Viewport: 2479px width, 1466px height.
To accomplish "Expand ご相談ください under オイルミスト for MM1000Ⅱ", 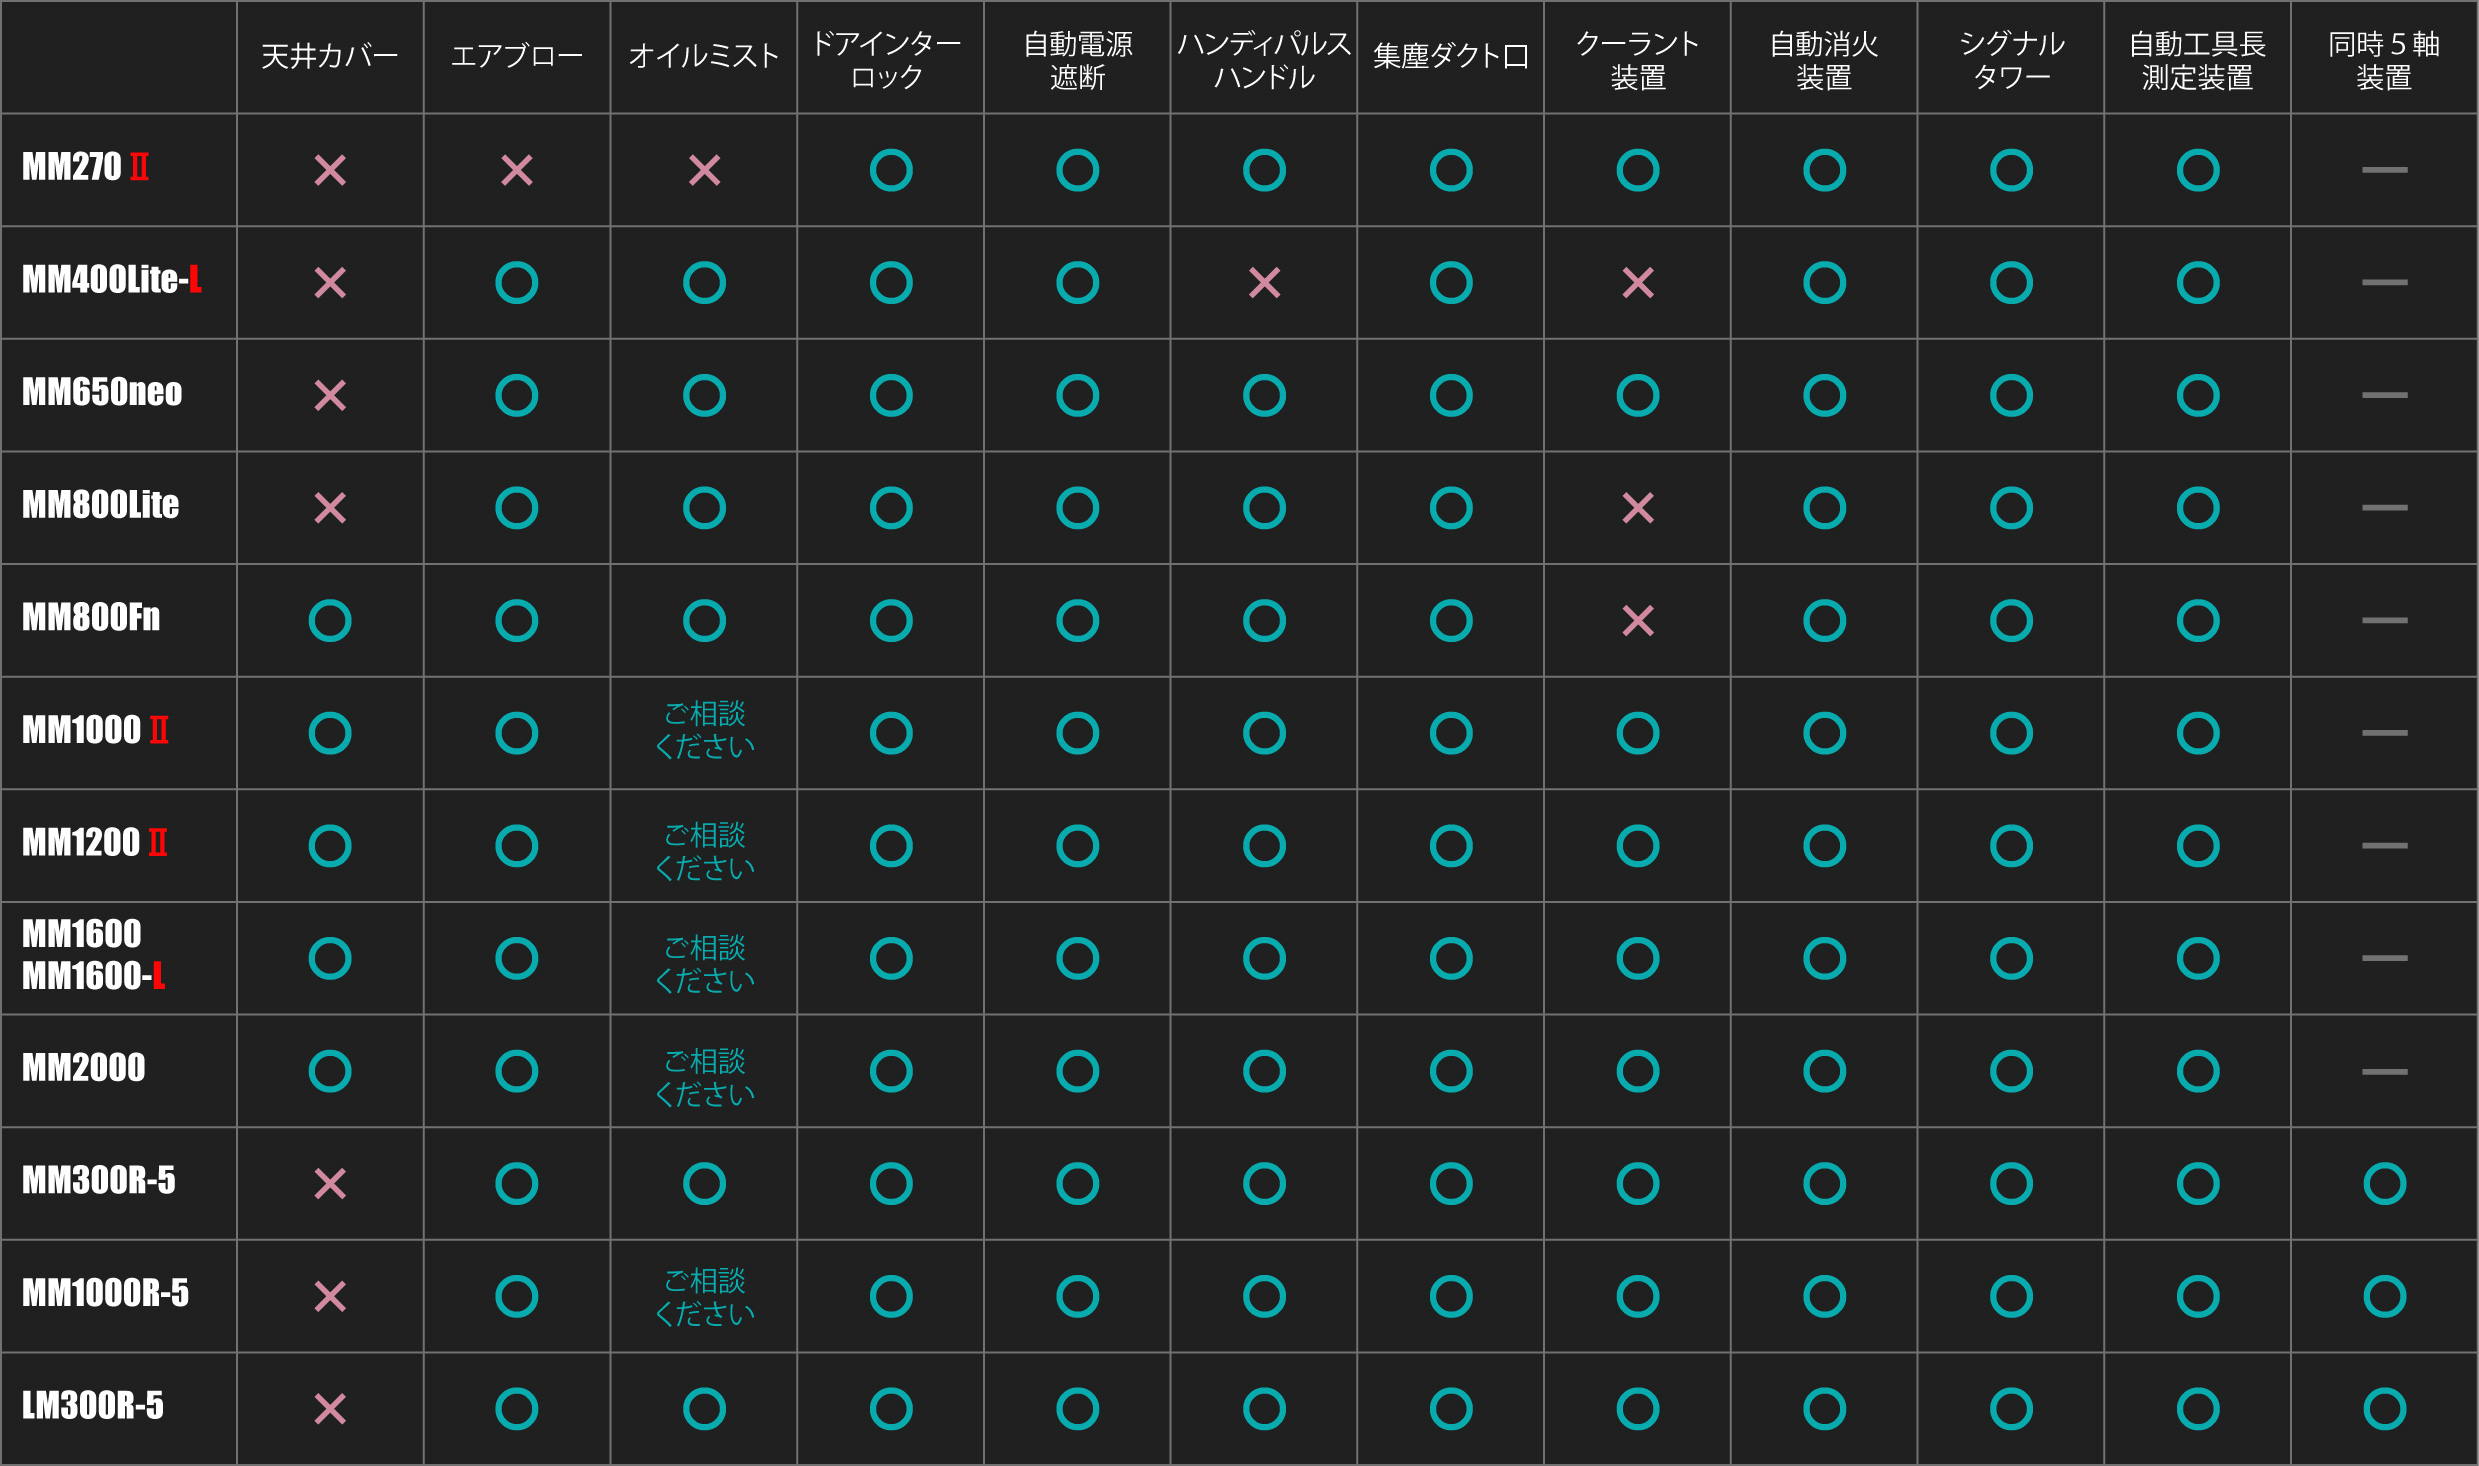I will point(704,733).
